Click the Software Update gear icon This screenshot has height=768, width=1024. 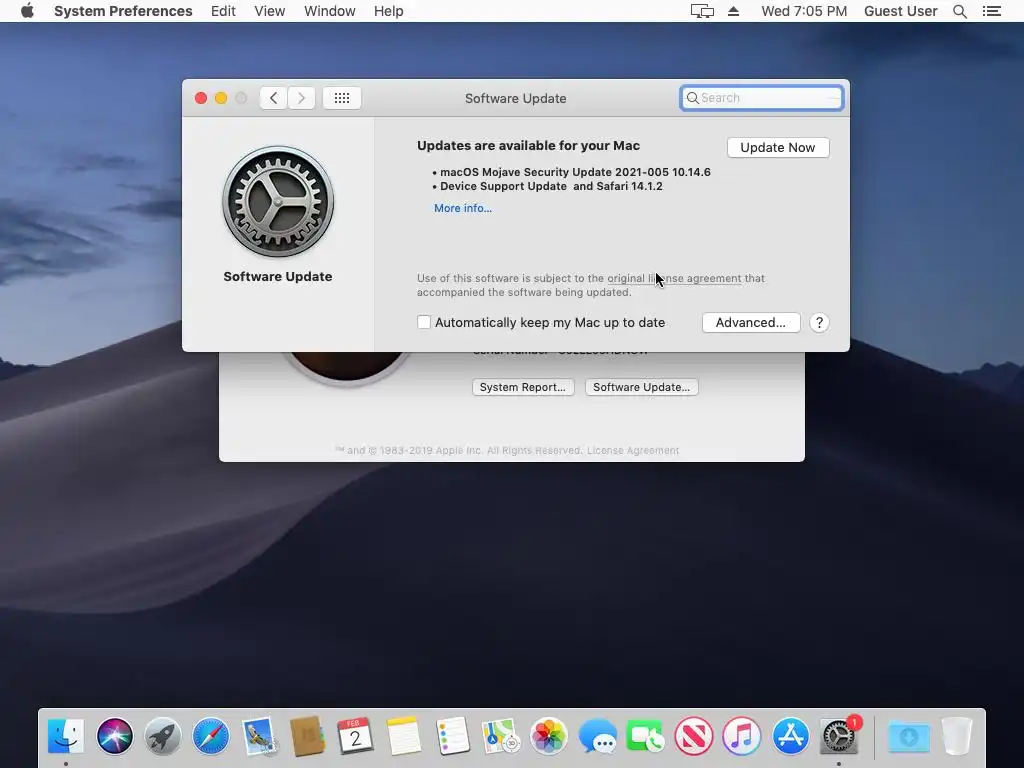click(278, 201)
